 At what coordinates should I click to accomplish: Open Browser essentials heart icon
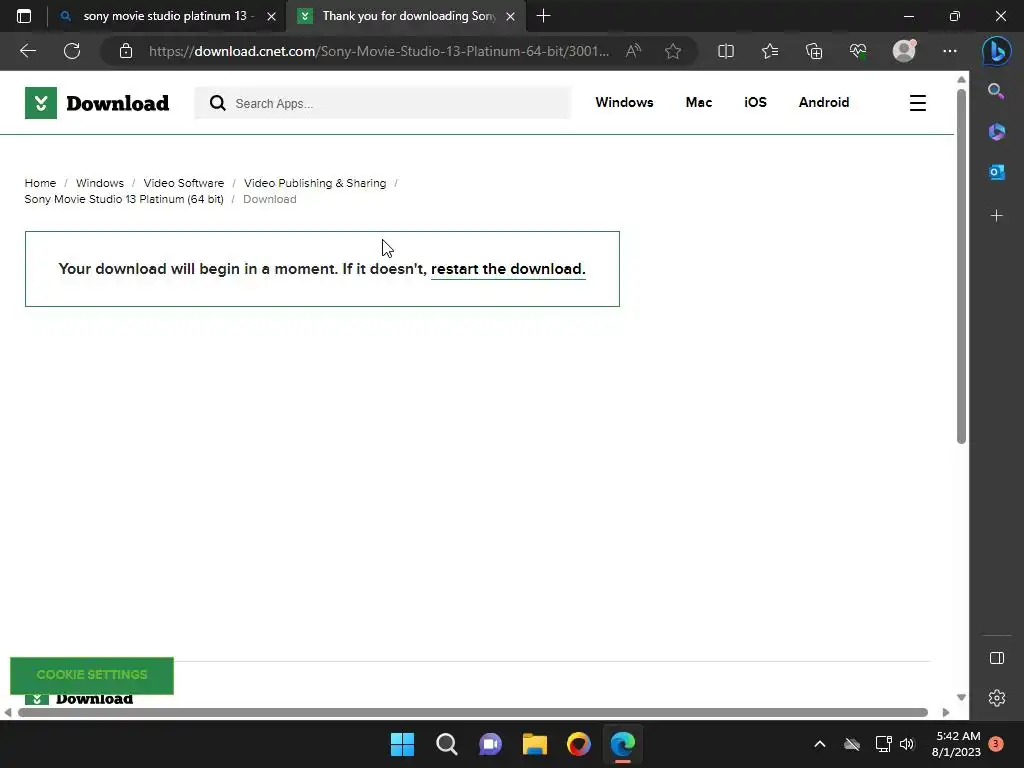pos(857,51)
